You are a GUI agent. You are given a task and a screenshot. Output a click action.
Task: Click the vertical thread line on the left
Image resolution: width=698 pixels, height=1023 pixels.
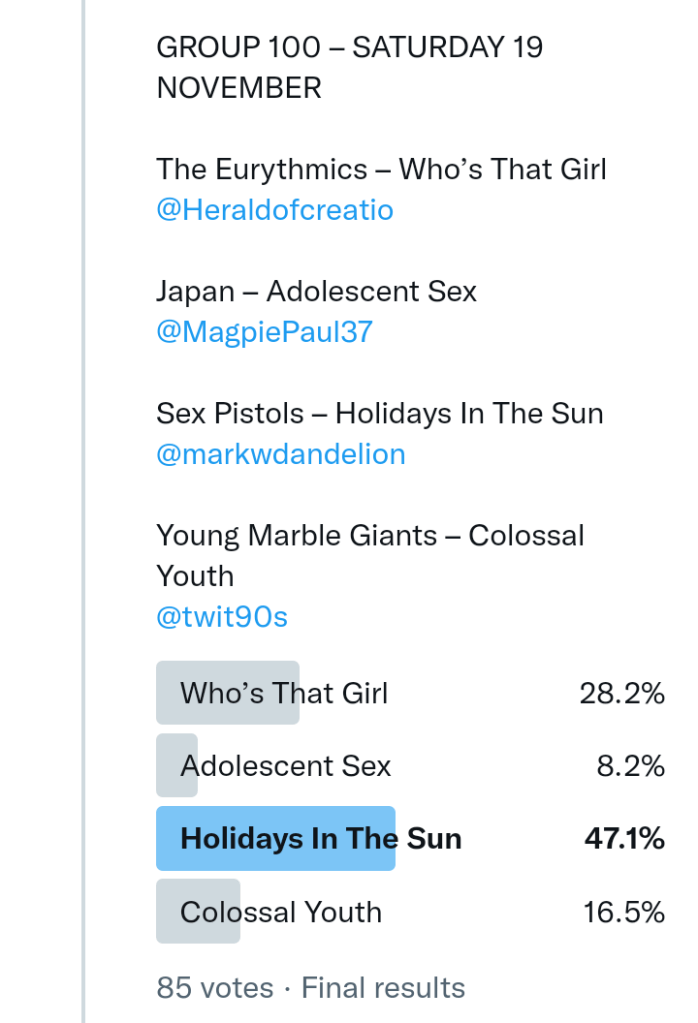(84, 500)
